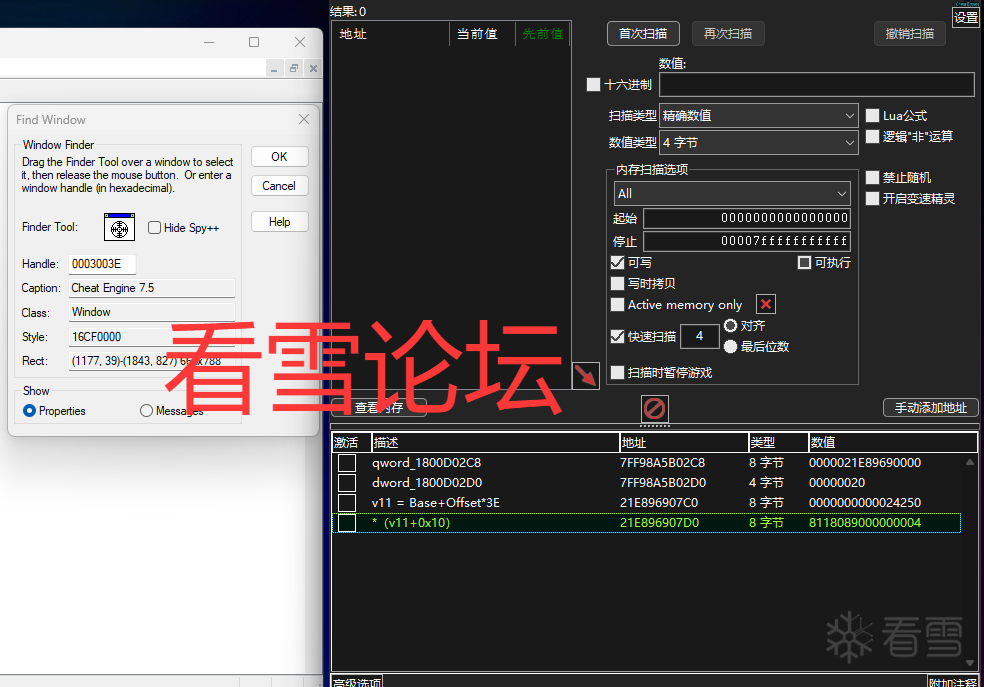The width and height of the screenshot is (984, 687).
Task: Click the 停止 stop address field
Action: (747, 241)
